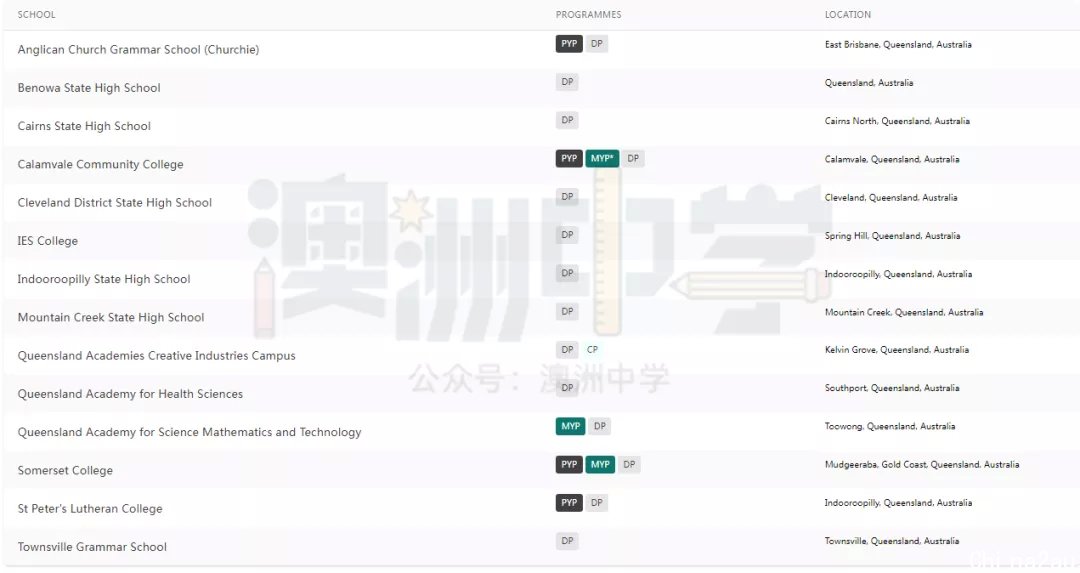Open Cairns State High School entry
Image resolution: width=1080 pixels, height=573 pixels.
click(x=84, y=126)
